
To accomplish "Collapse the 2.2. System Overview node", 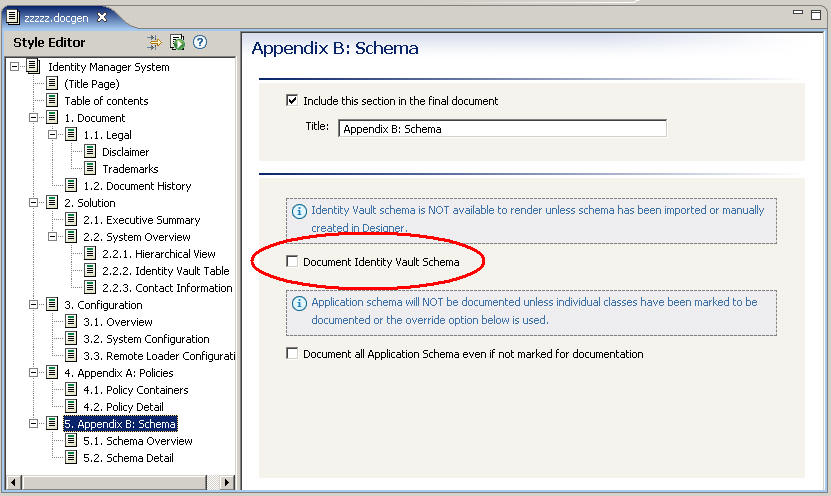I will point(52,237).
